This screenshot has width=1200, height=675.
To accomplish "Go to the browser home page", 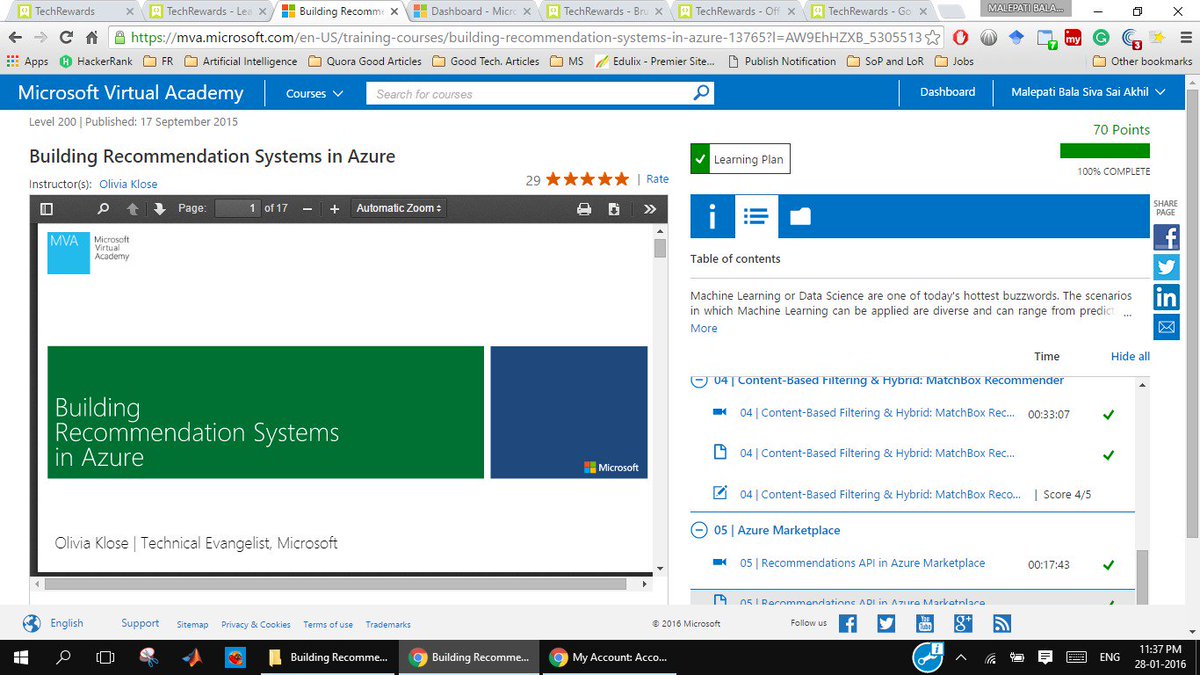I will click(92, 38).
